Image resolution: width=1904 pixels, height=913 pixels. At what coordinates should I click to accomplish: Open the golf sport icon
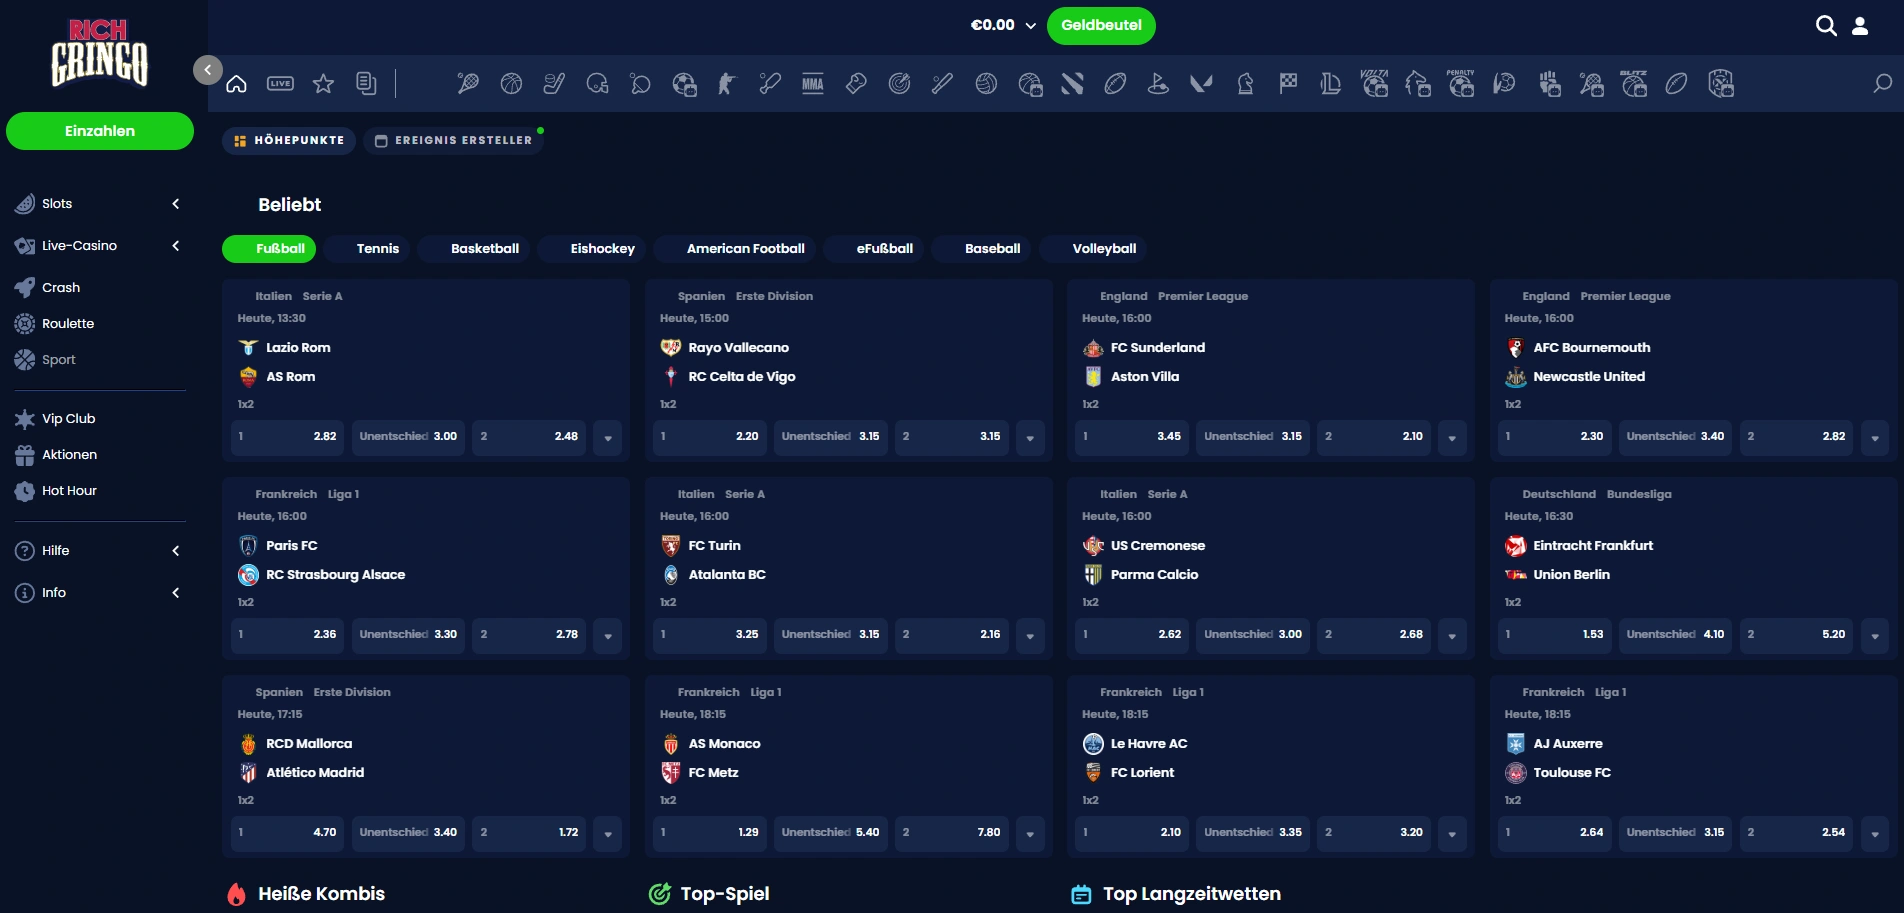point(1158,84)
